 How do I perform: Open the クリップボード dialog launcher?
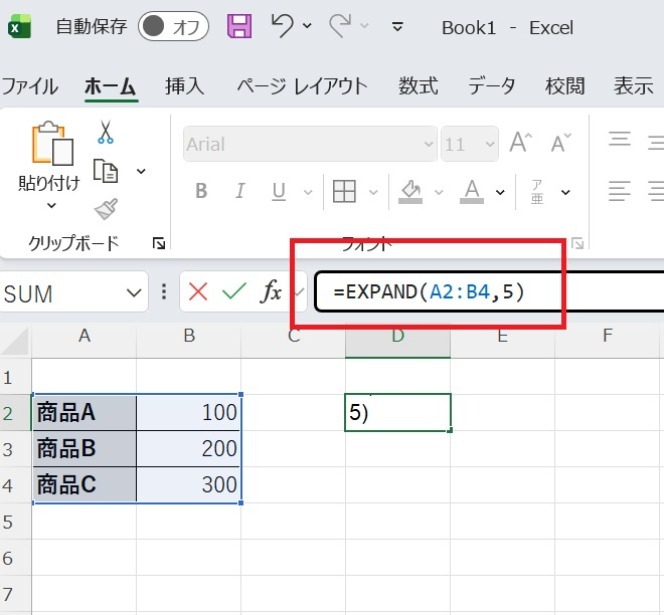point(159,243)
